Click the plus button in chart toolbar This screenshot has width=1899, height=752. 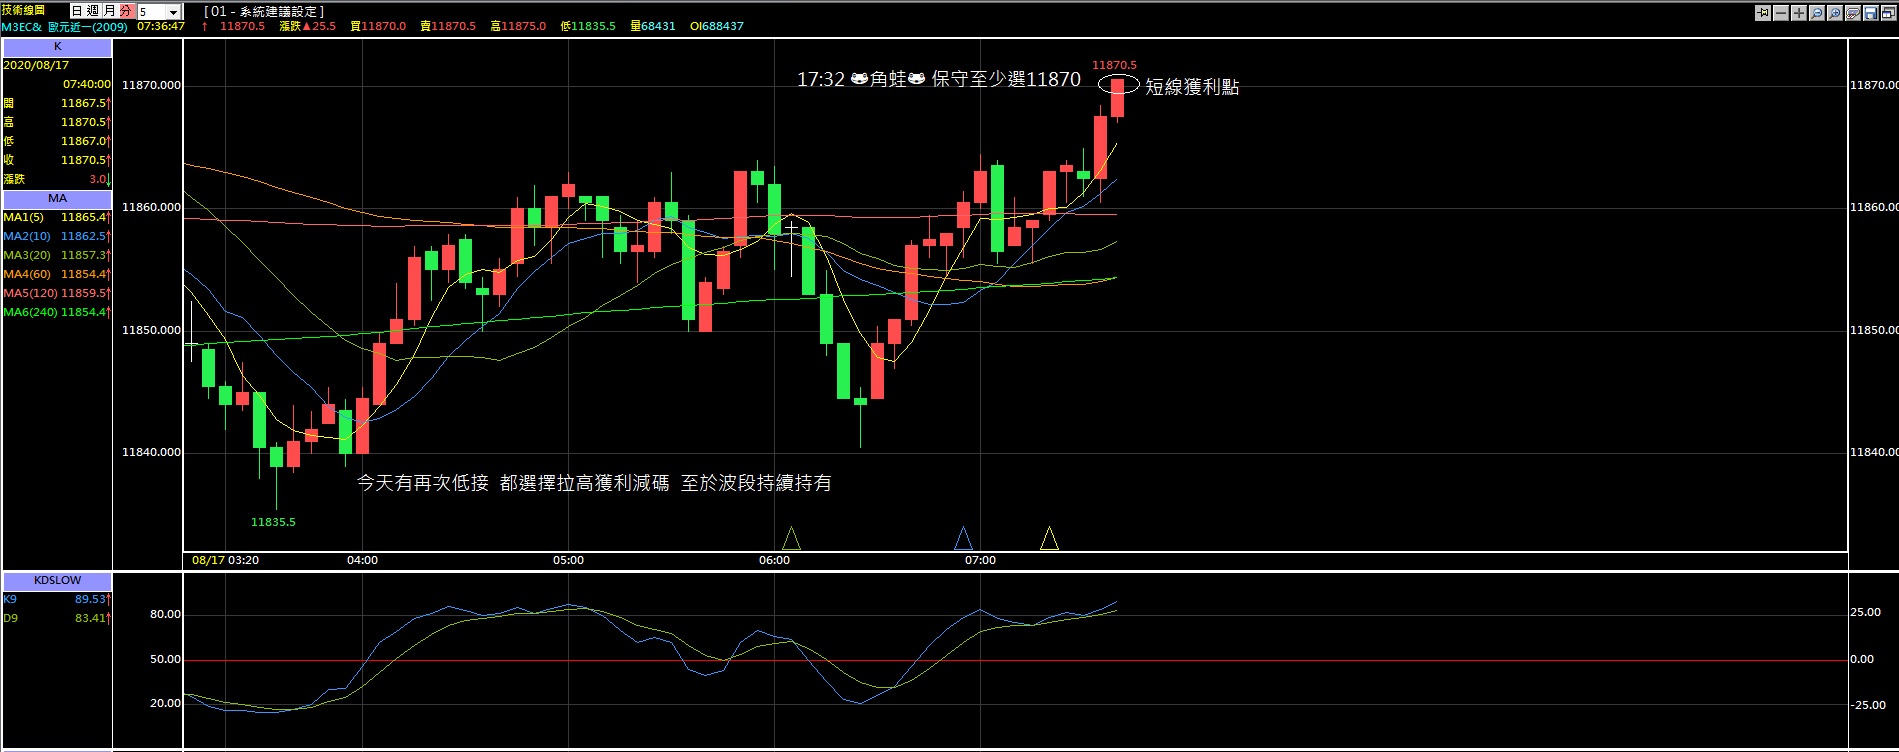(x=1799, y=13)
